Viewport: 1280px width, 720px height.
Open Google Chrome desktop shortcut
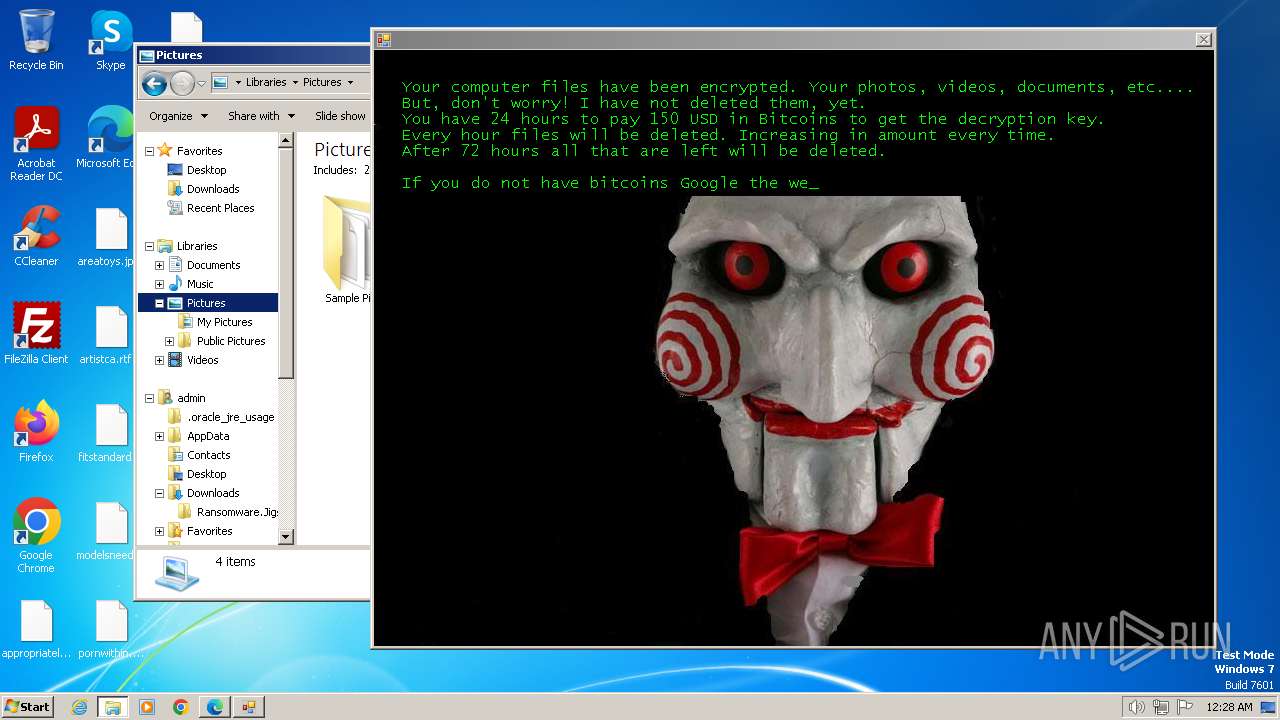[36, 536]
